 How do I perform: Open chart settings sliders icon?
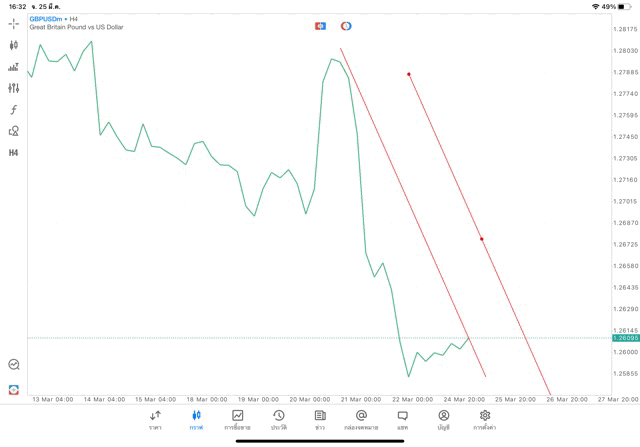13,88
